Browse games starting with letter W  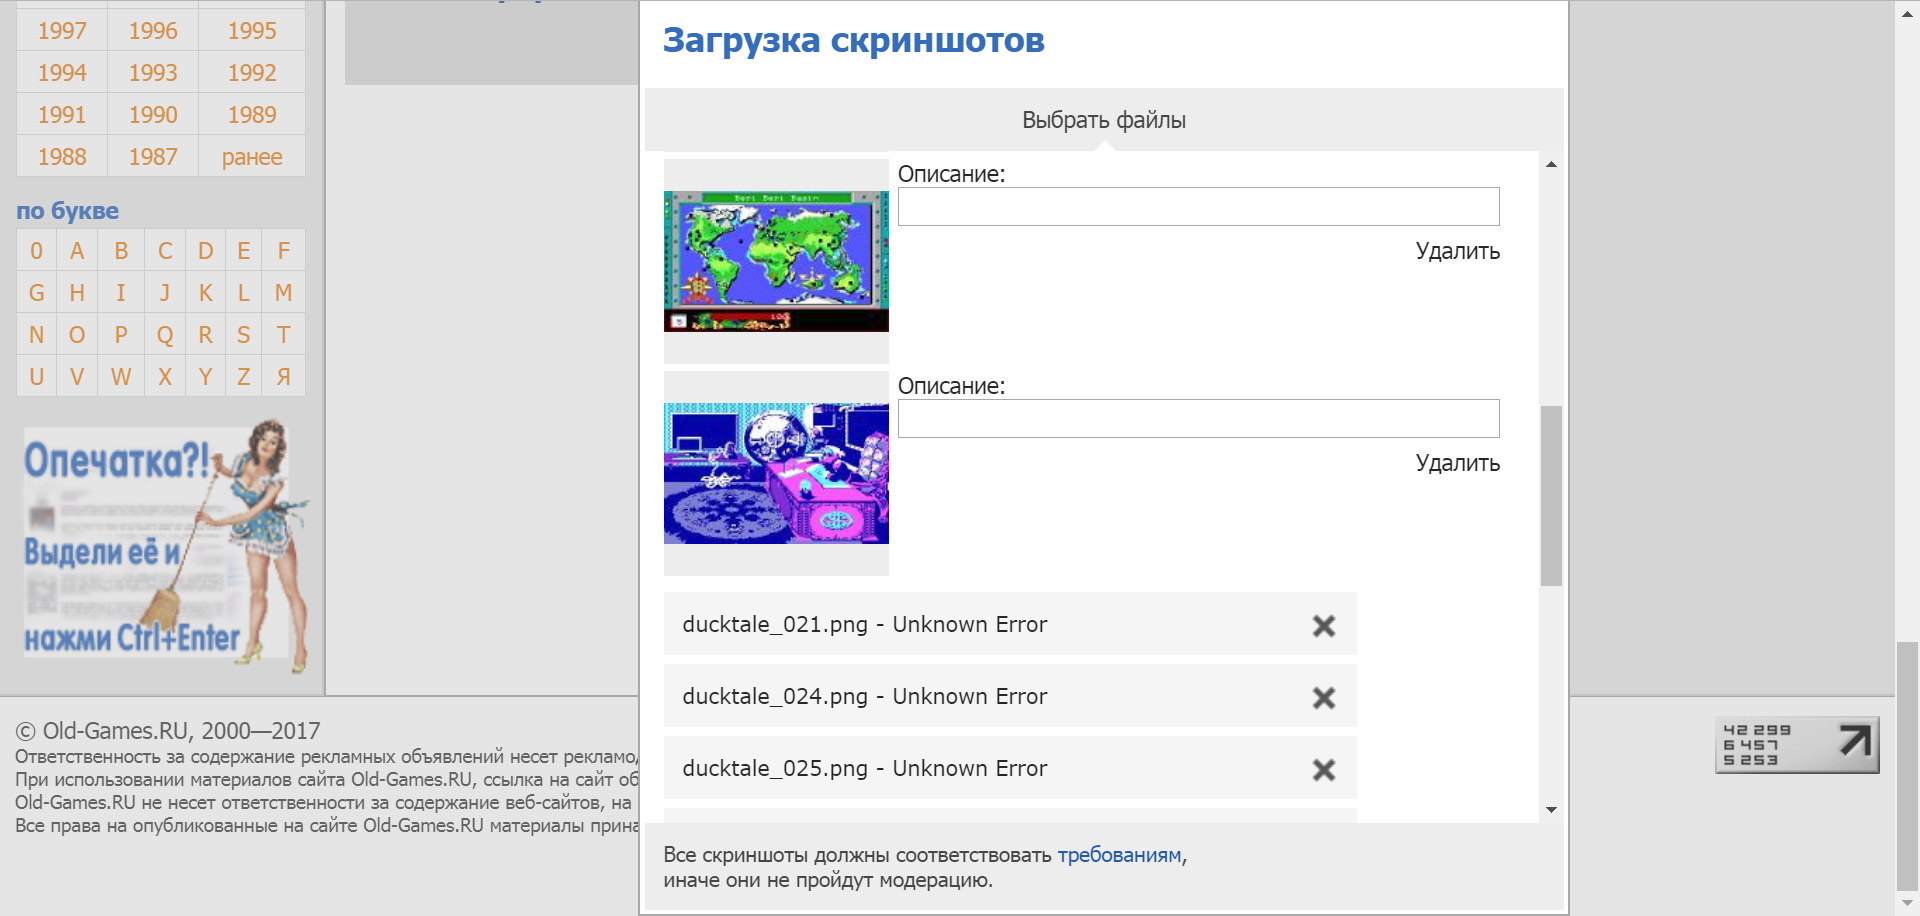pos(121,377)
